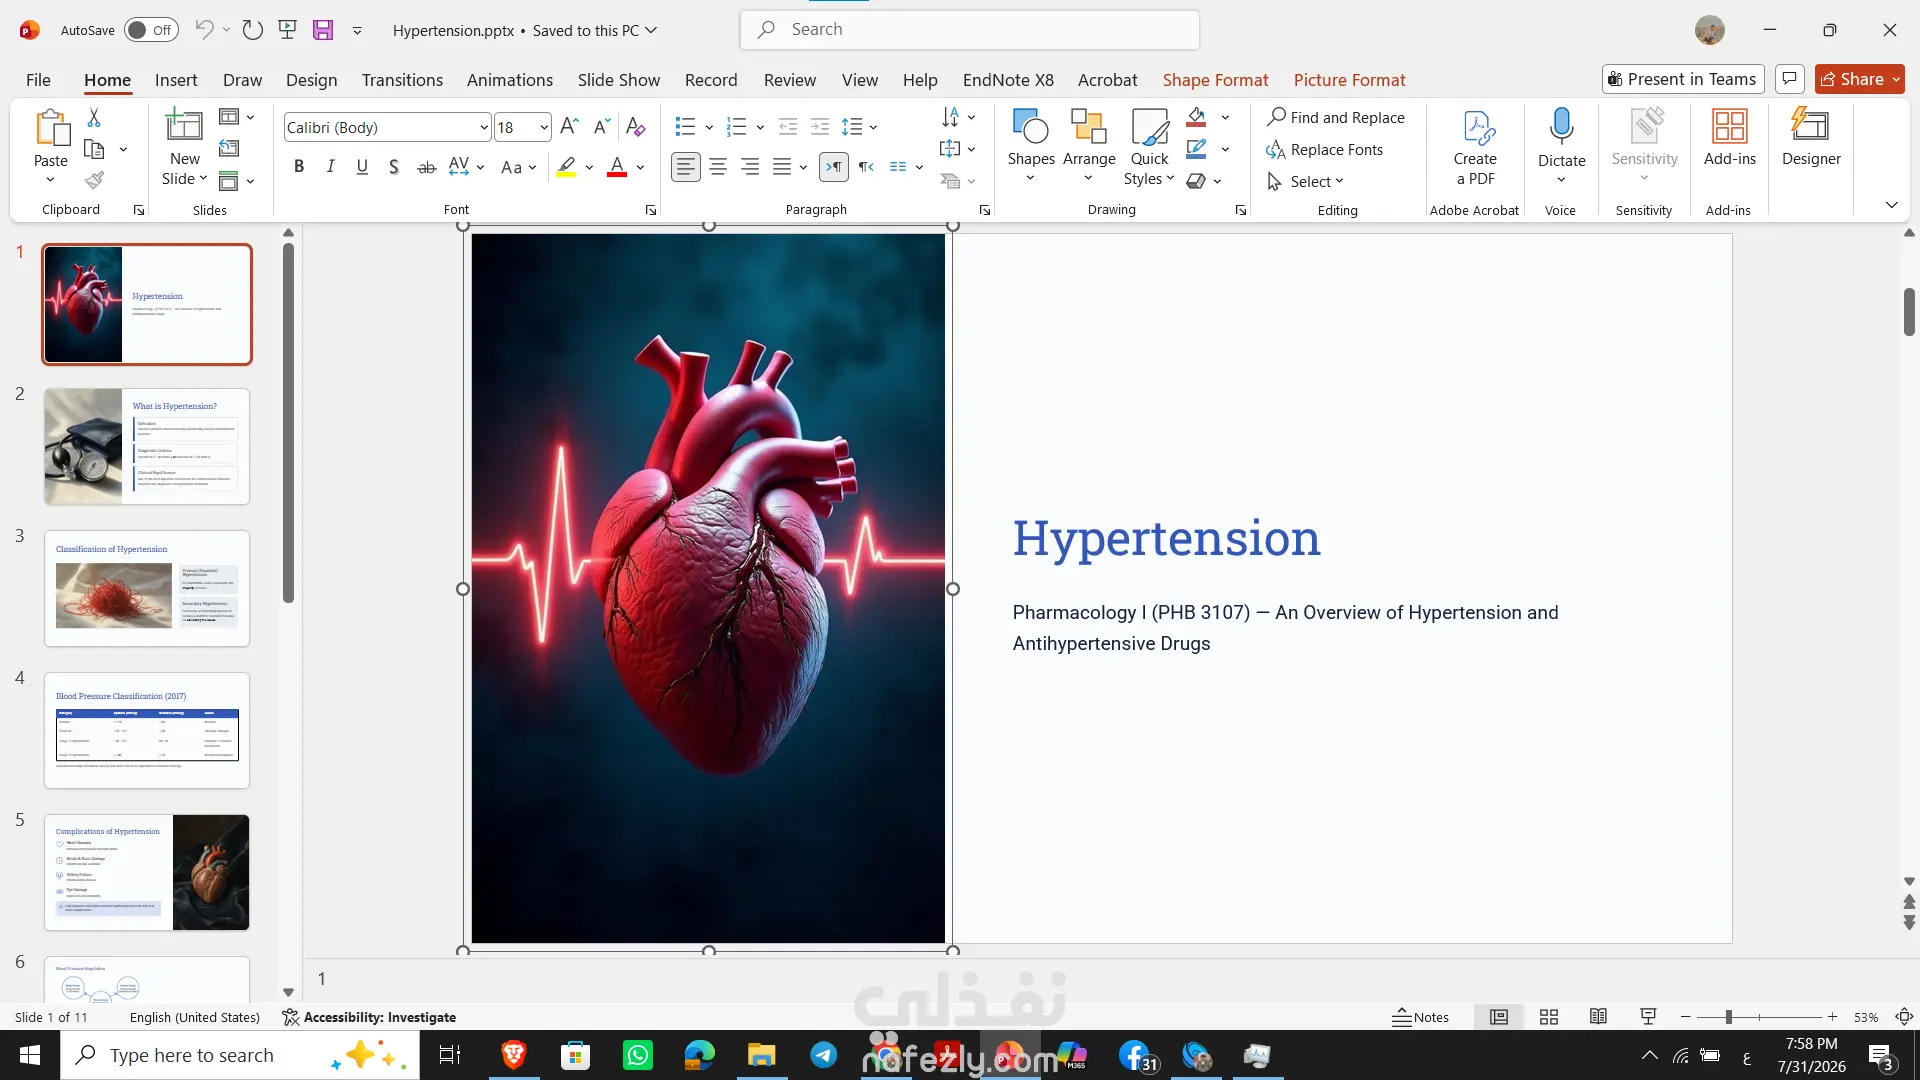Open the Select dropdown in Editing

point(1307,181)
